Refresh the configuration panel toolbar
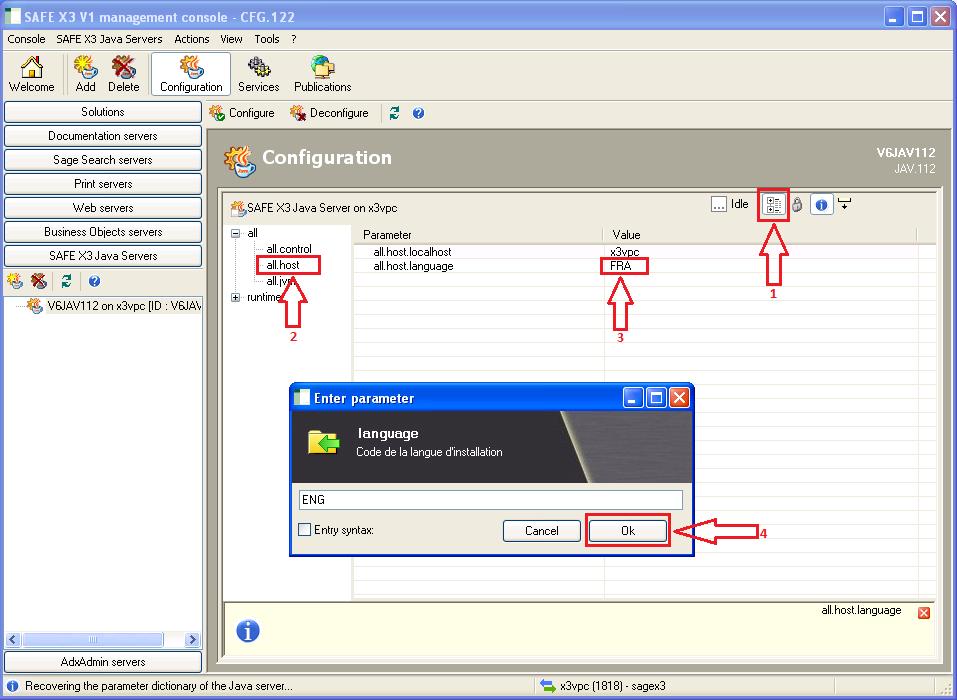The height and width of the screenshot is (700, 957). pyautogui.click(x=394, y=113)
